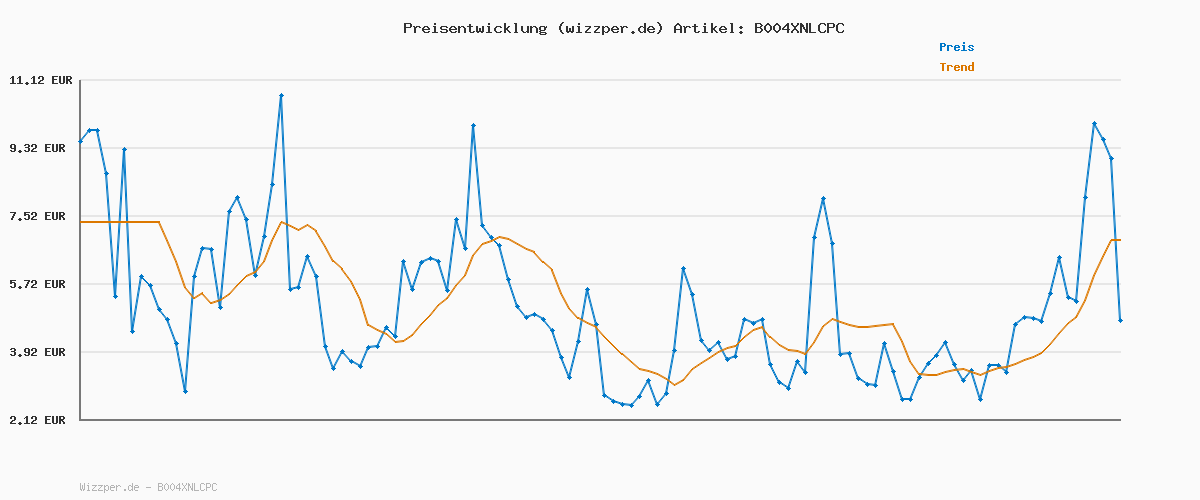Click wizzper.de in the chart title
1200x500 pixels.
(x=609, y=28)
